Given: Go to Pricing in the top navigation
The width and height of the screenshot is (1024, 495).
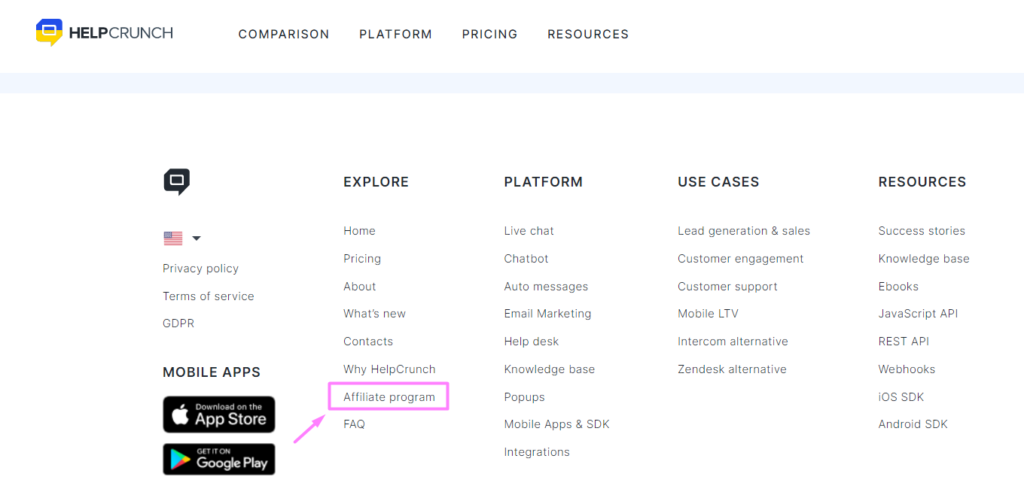Looking at the screenshot, I should click(490, 34).
